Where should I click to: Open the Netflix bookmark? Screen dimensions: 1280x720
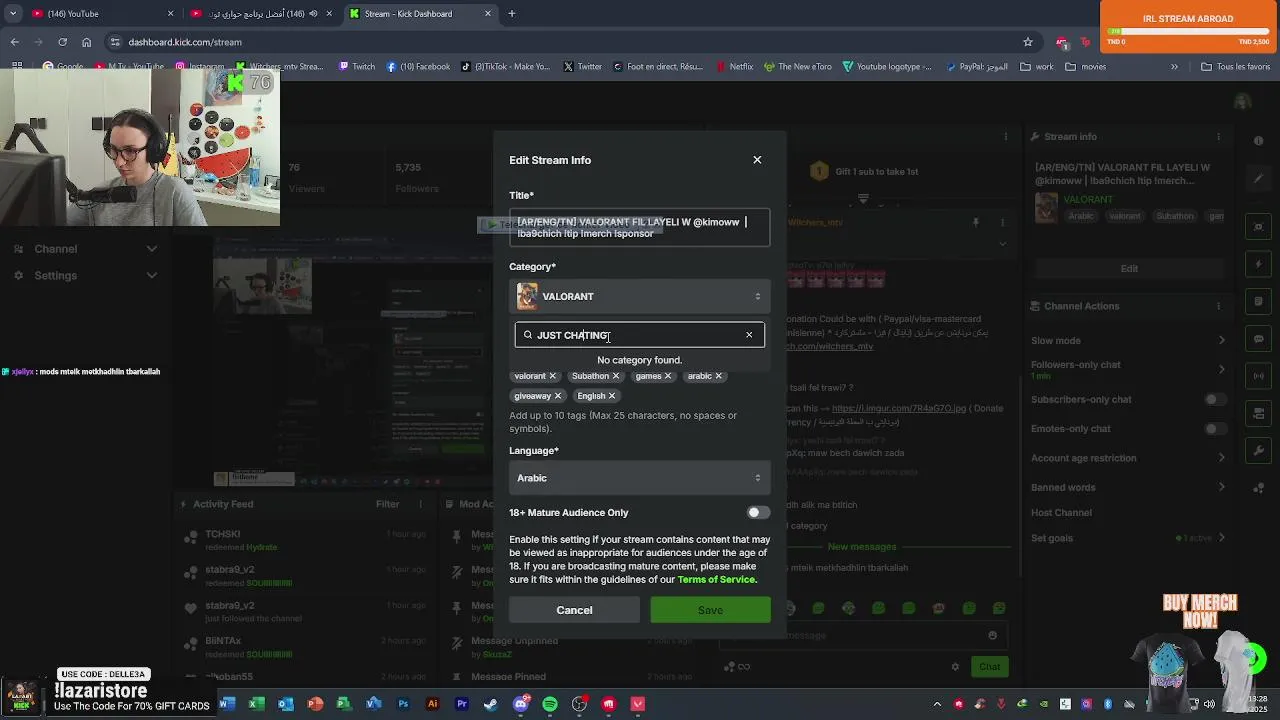pyautogui.click(x=735, y=67)
